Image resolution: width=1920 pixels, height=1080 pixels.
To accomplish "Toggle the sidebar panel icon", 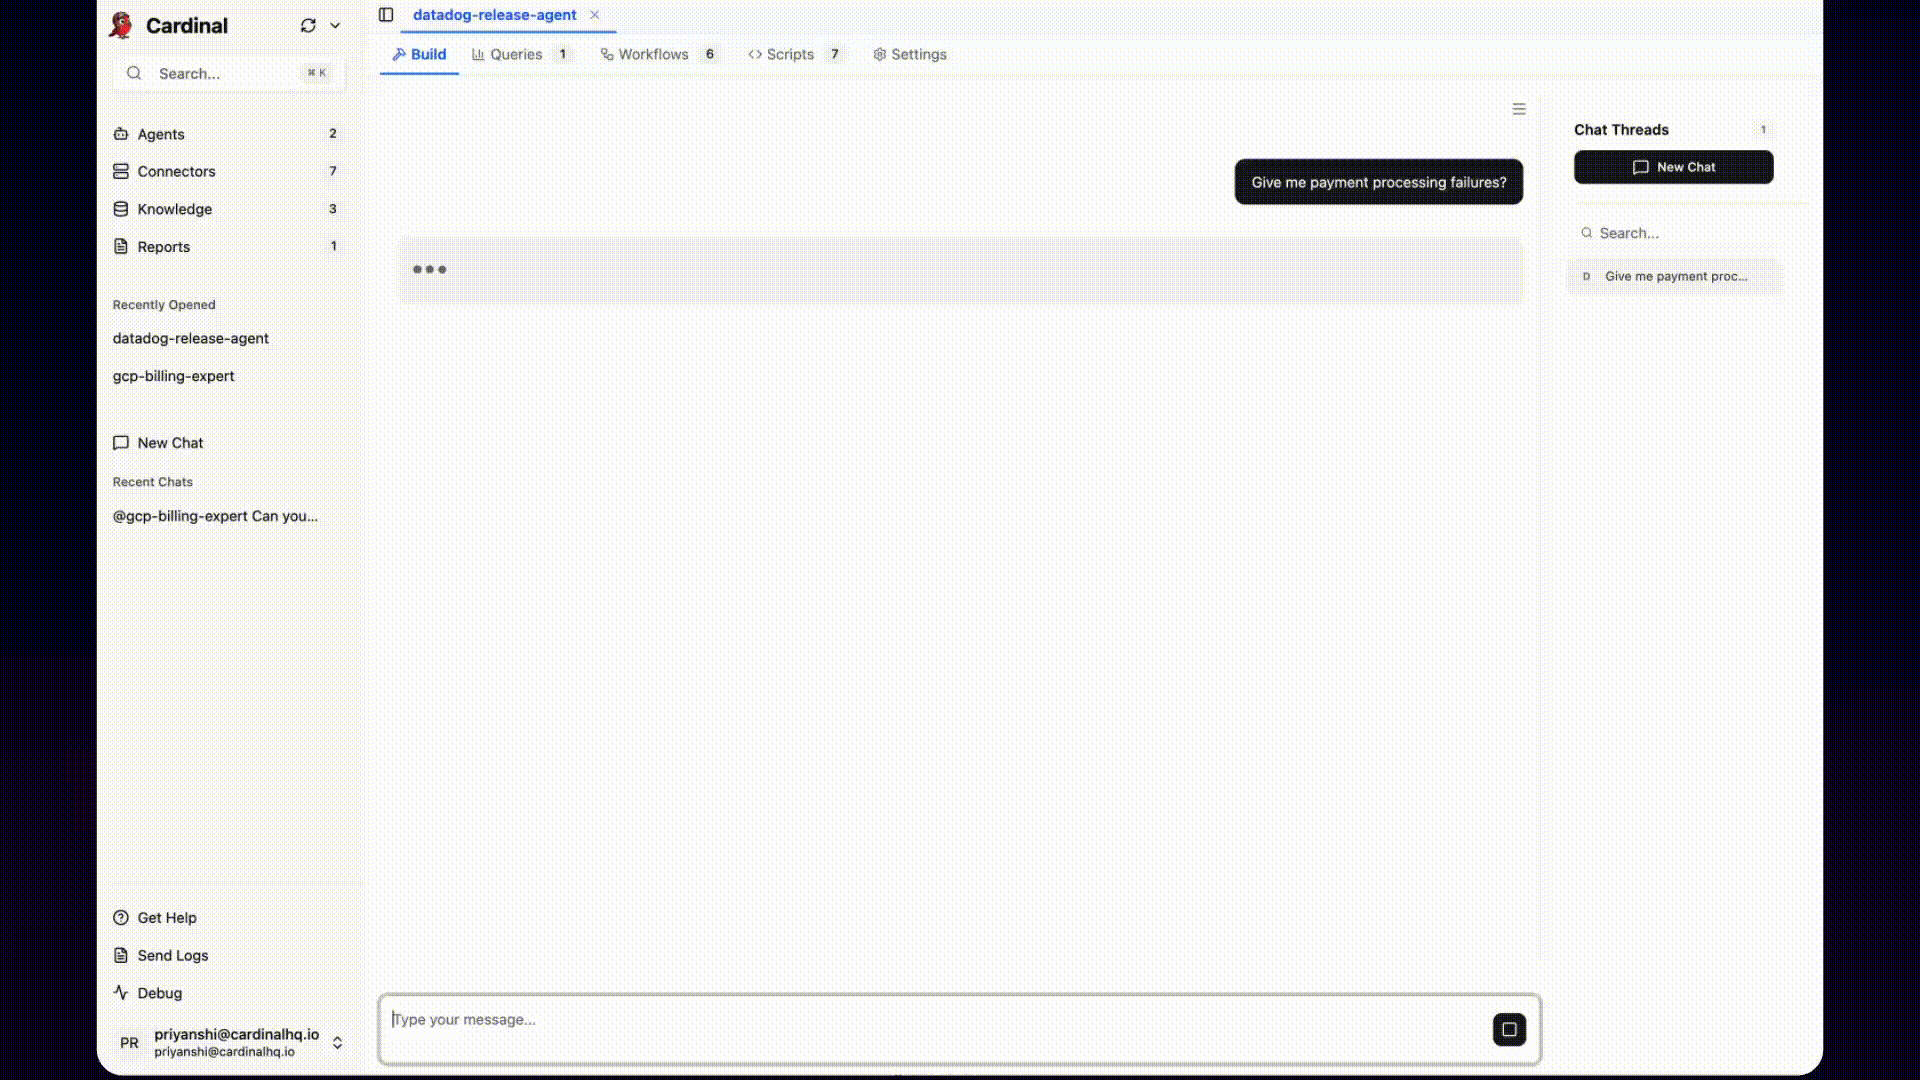I will [x=386, y=15].
